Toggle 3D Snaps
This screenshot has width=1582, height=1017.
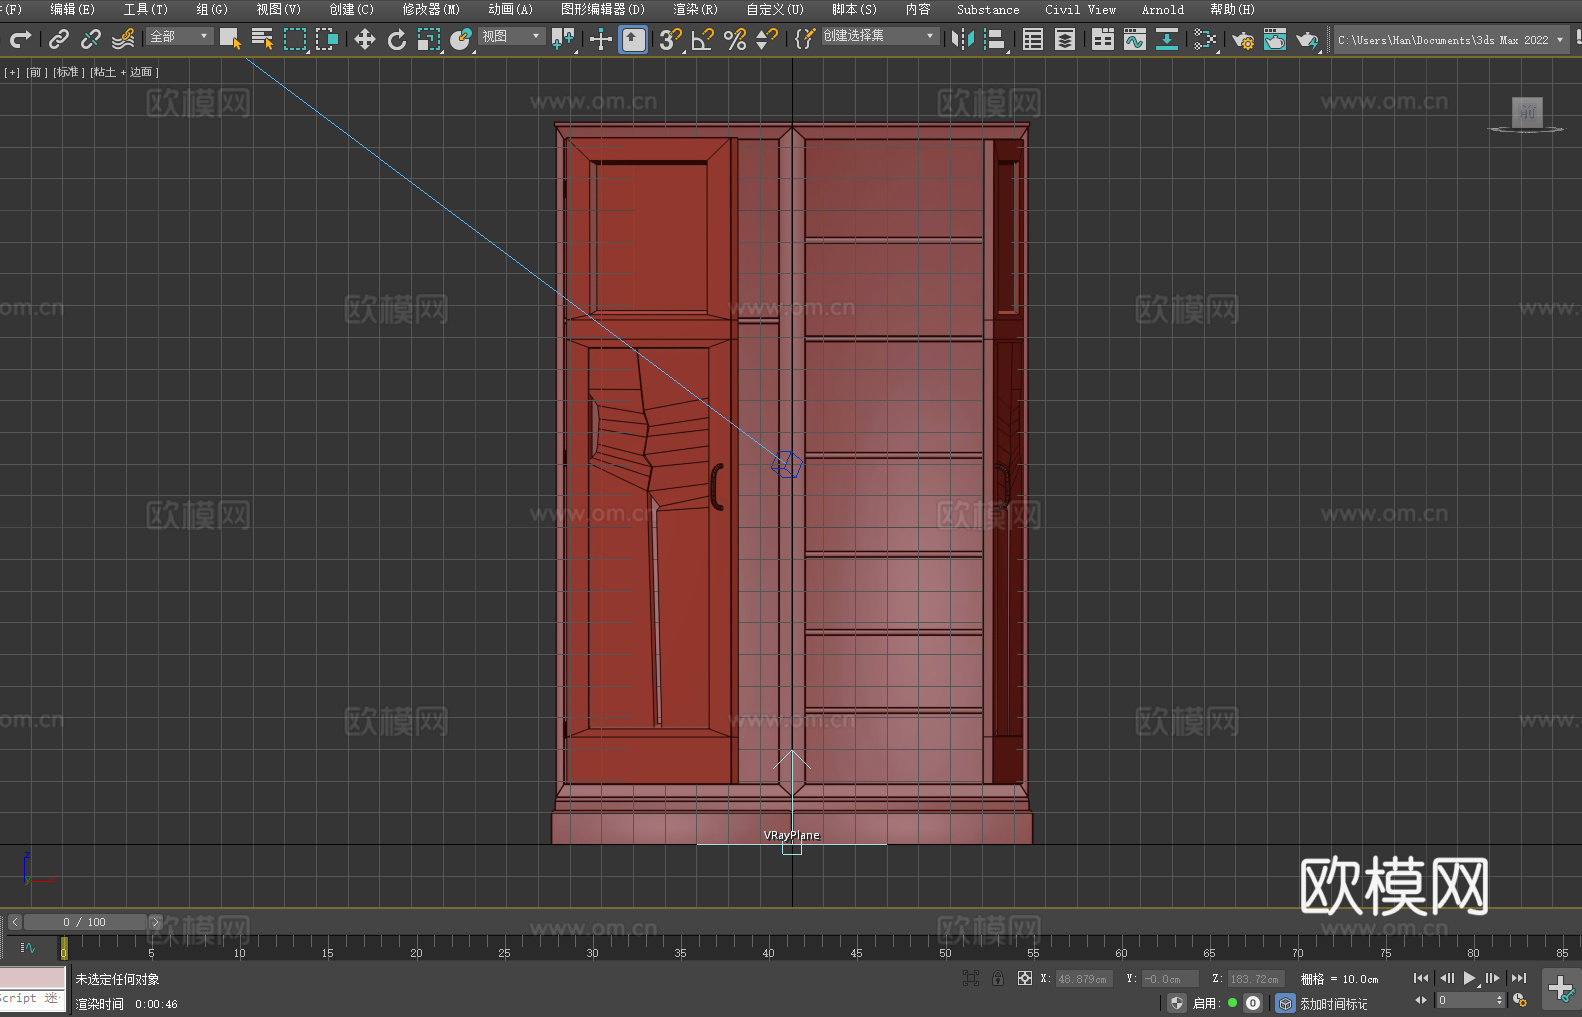[670, 39]
